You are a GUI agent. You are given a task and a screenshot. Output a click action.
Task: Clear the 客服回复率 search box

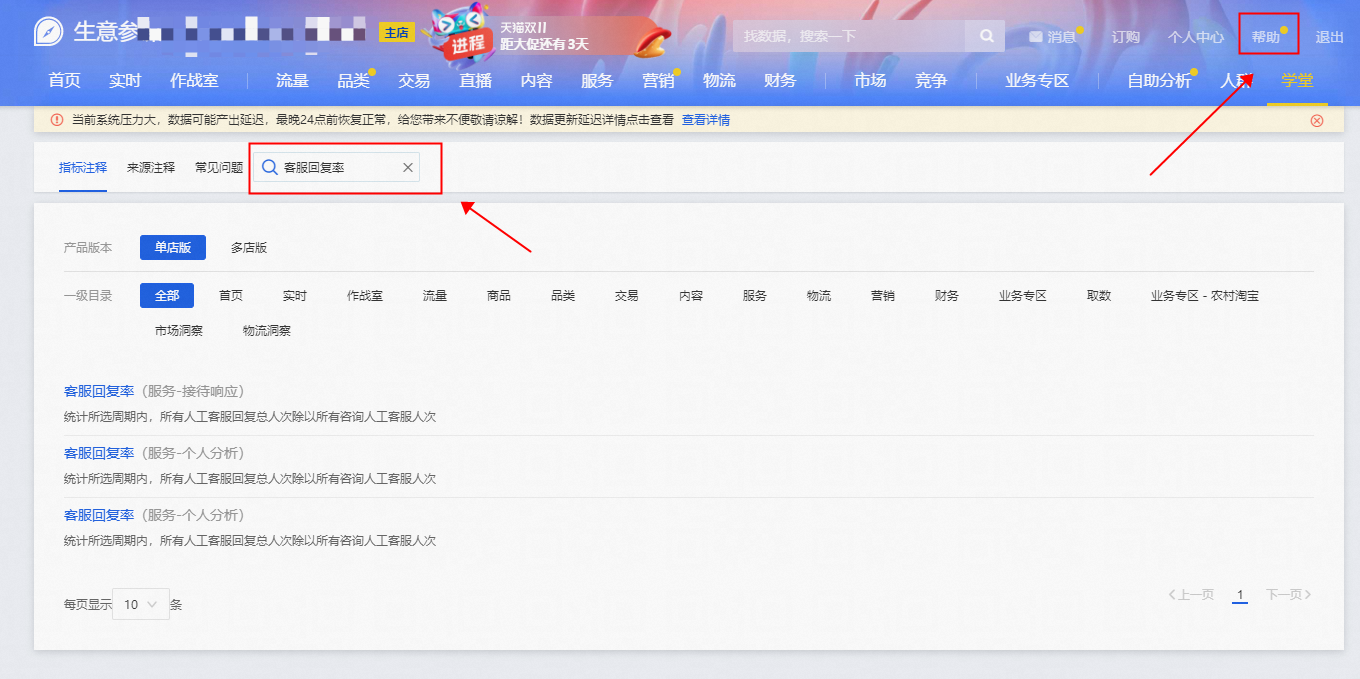point(408,168)
